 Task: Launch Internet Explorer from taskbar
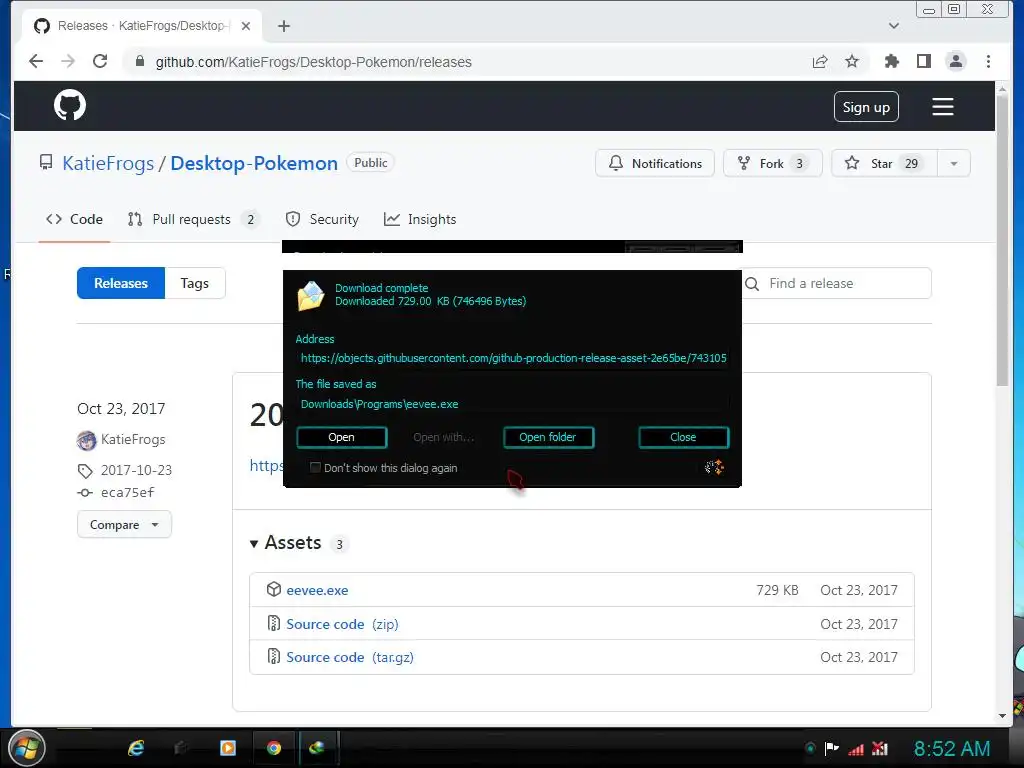[x=136, y=748]
